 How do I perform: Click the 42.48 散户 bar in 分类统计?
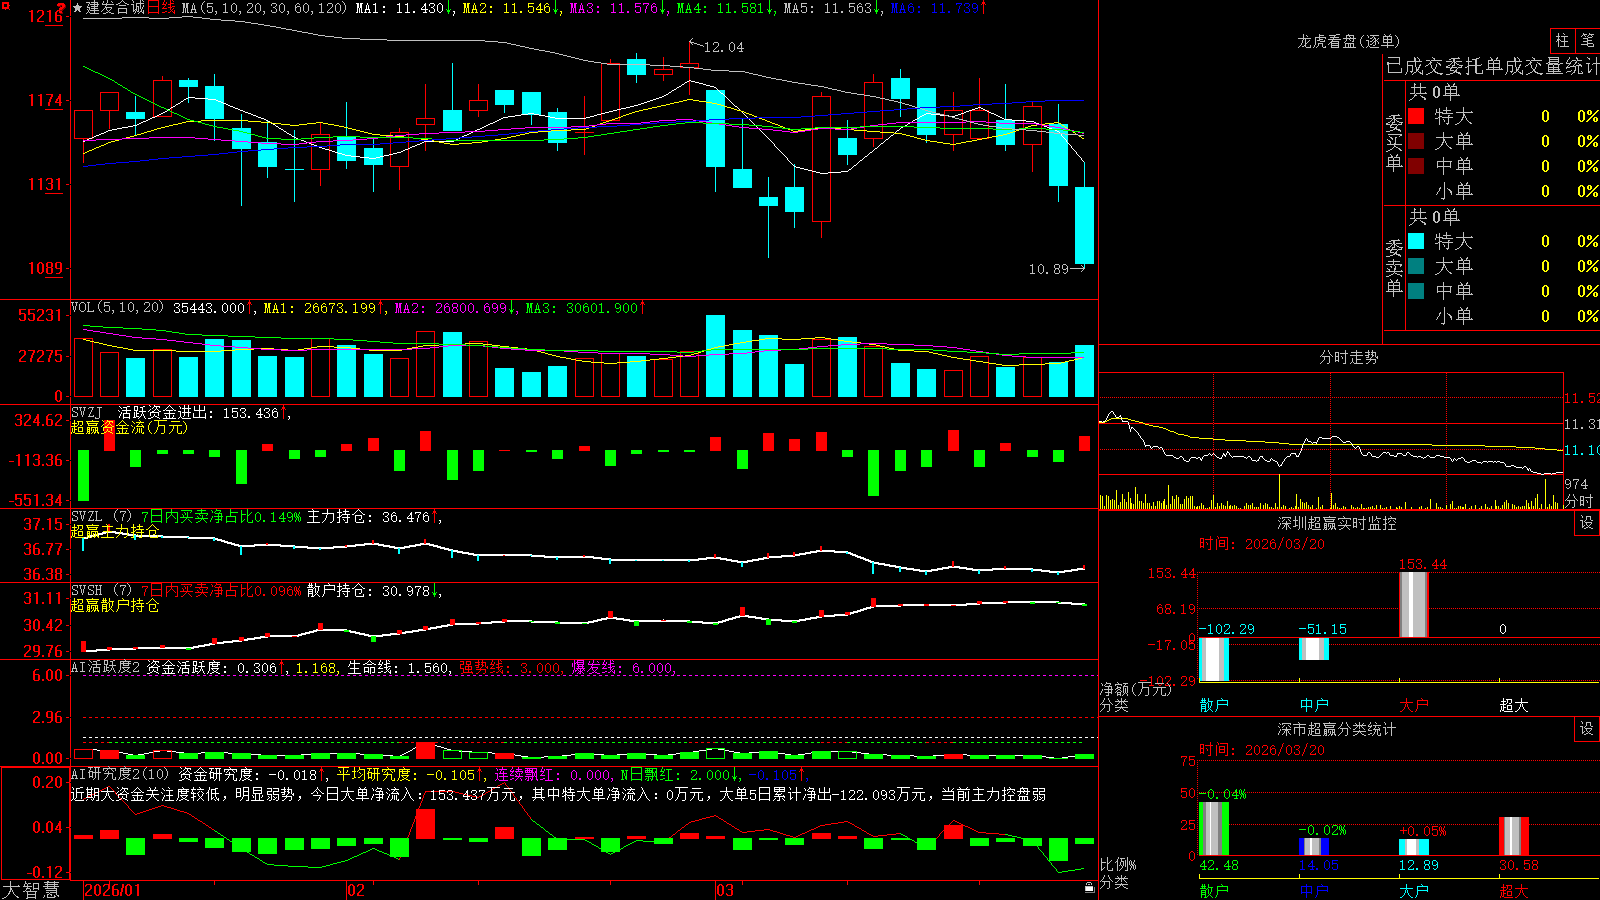click(x=1213, y=828)
